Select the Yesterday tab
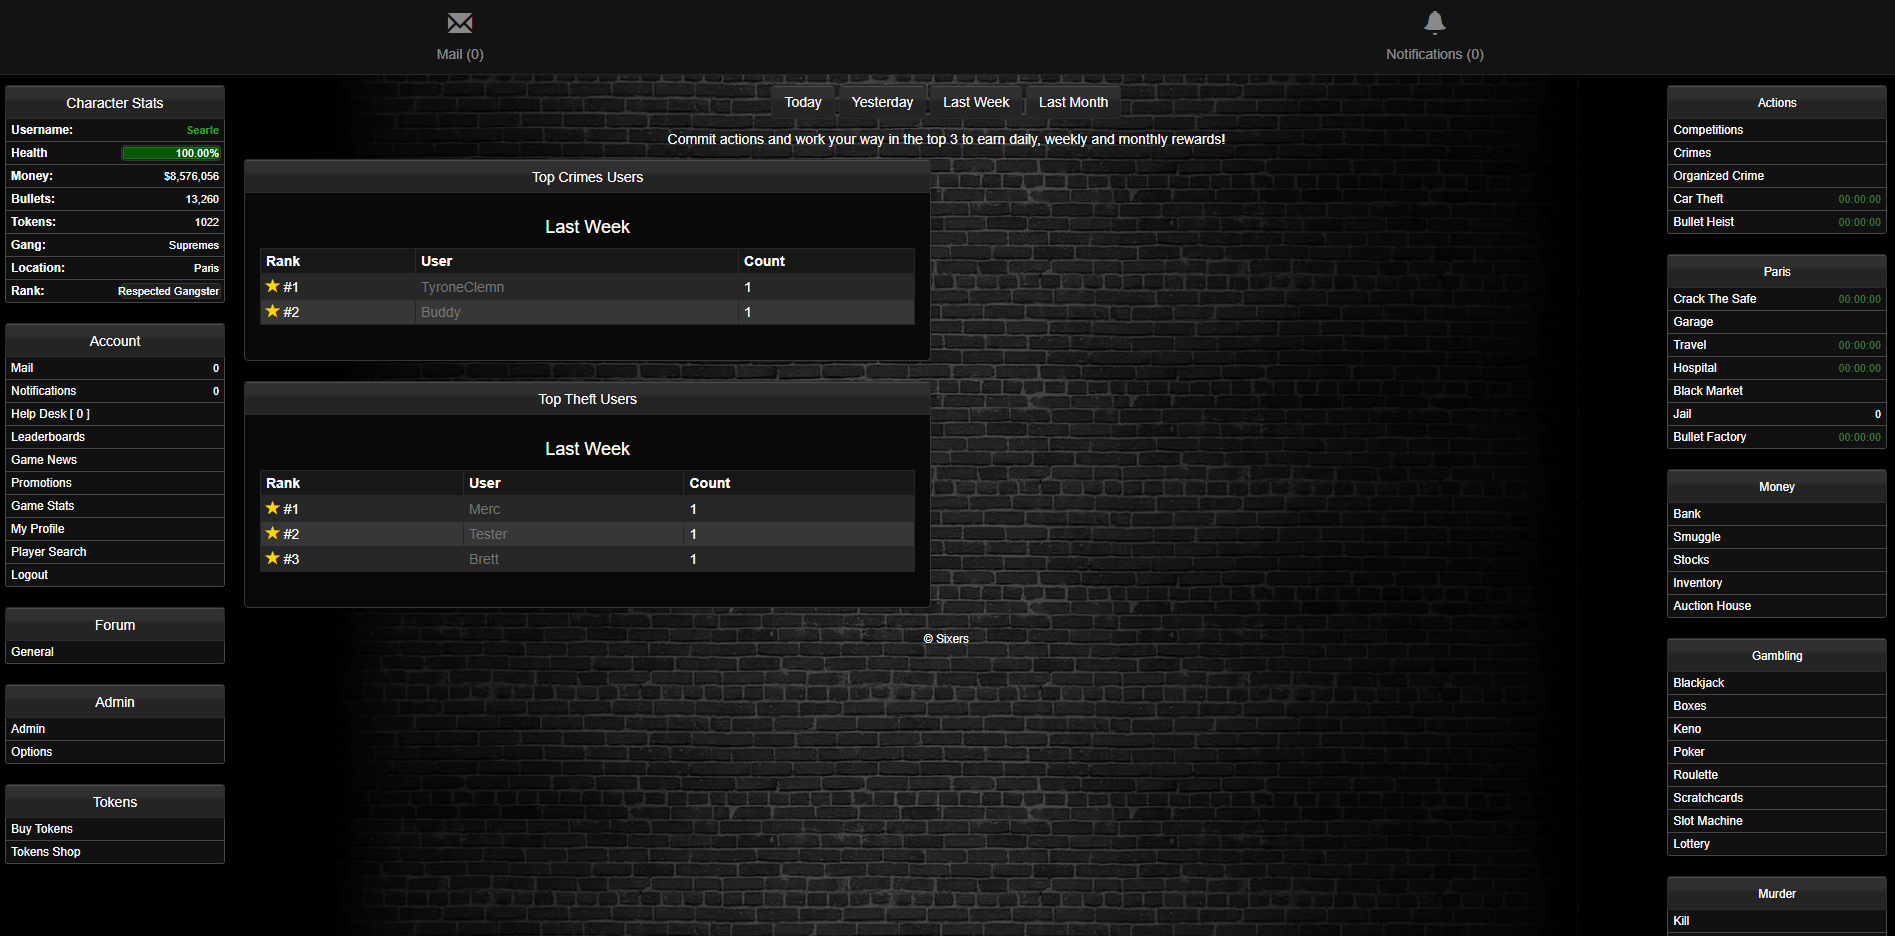The image size is (1895, 936). point(882,102)
